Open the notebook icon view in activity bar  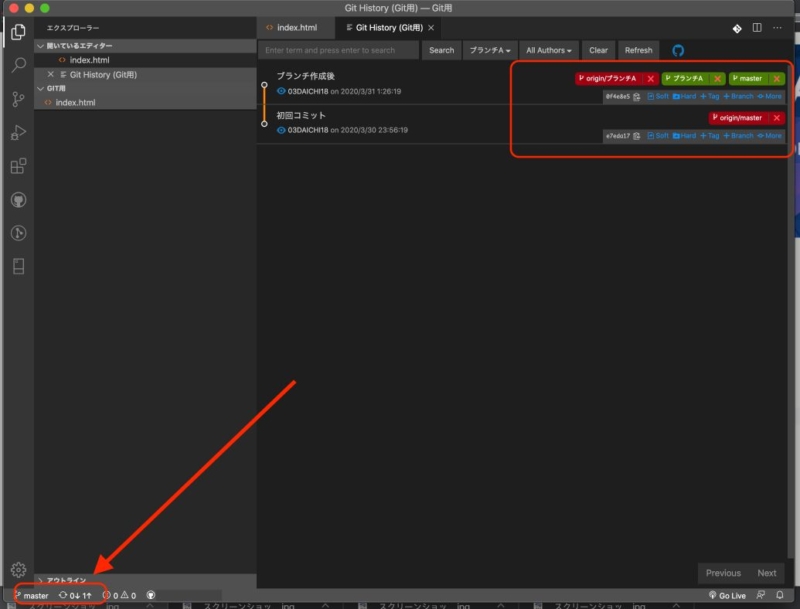coord(18,266)
